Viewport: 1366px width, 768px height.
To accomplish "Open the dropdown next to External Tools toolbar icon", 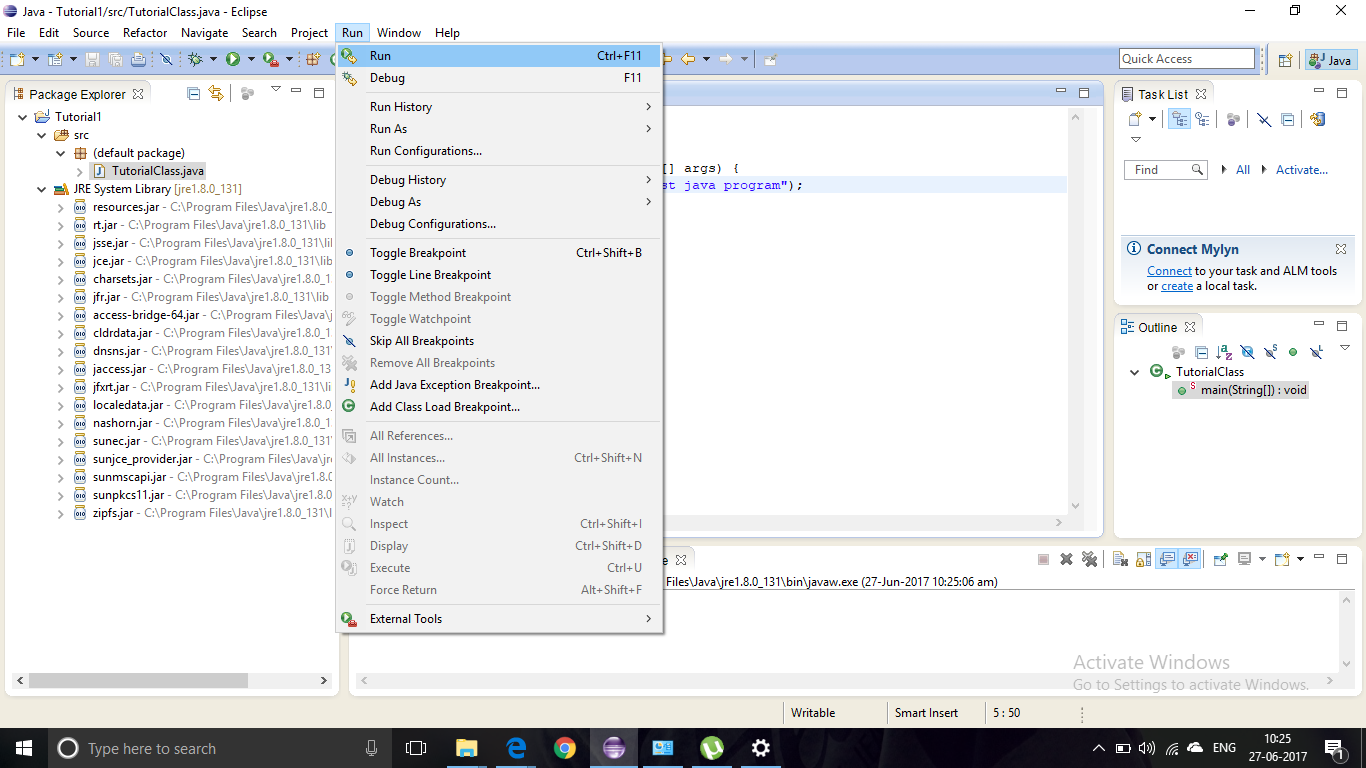I will pos(289,59).
